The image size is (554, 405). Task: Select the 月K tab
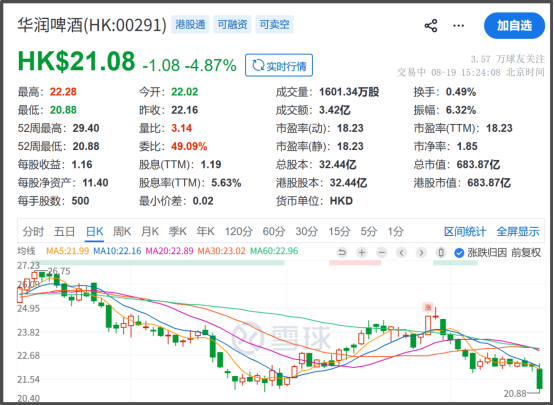point(150,231)
